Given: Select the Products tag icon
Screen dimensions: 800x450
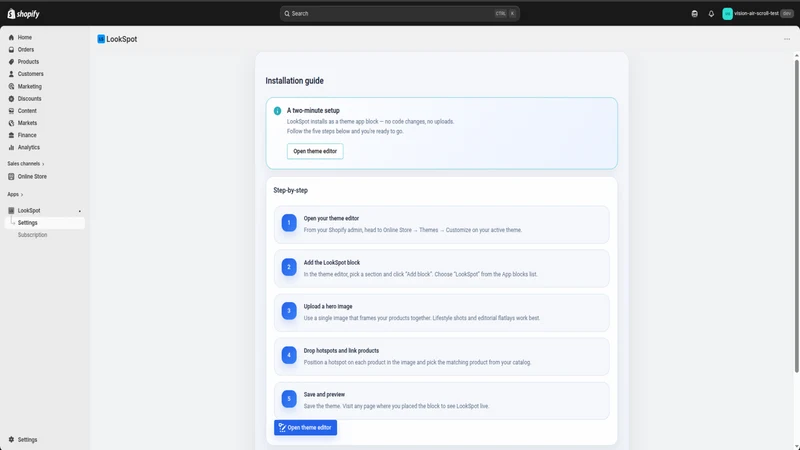Looking at the screenshot, I should coord(11,62).
